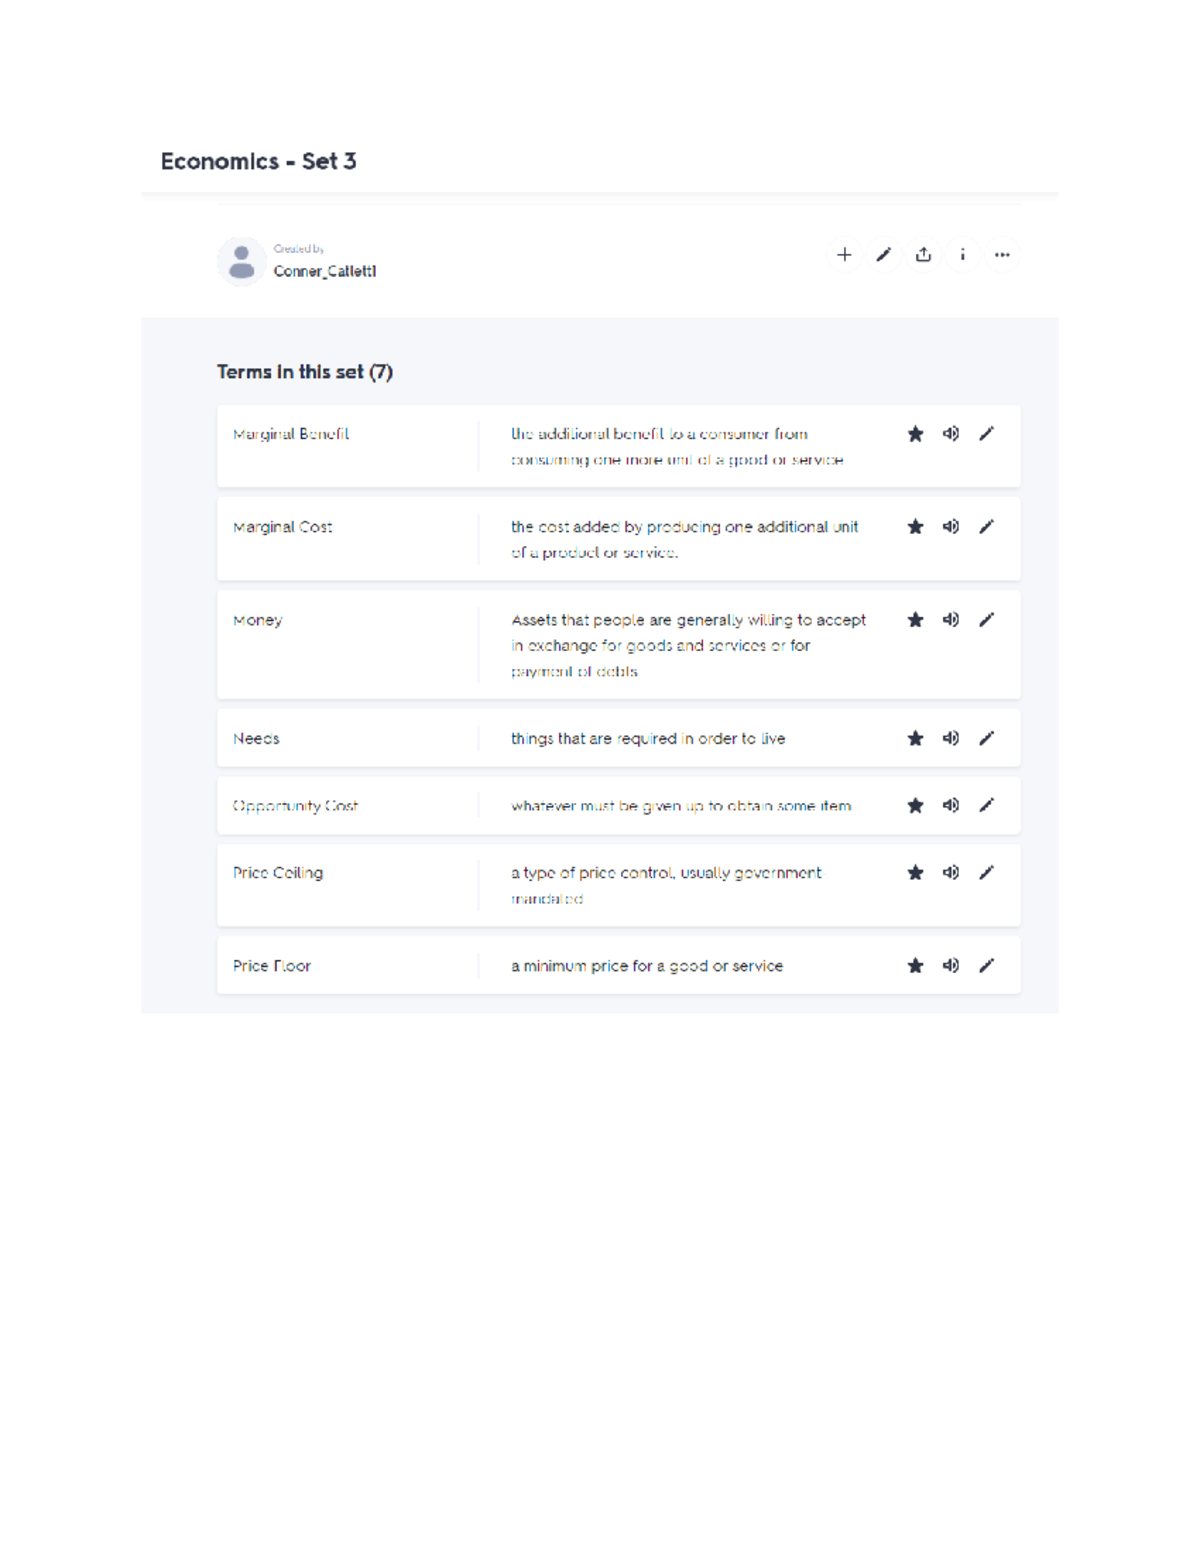The image size is (1200, 1553).
Task: Star the Money term
Action: [915, 620]
